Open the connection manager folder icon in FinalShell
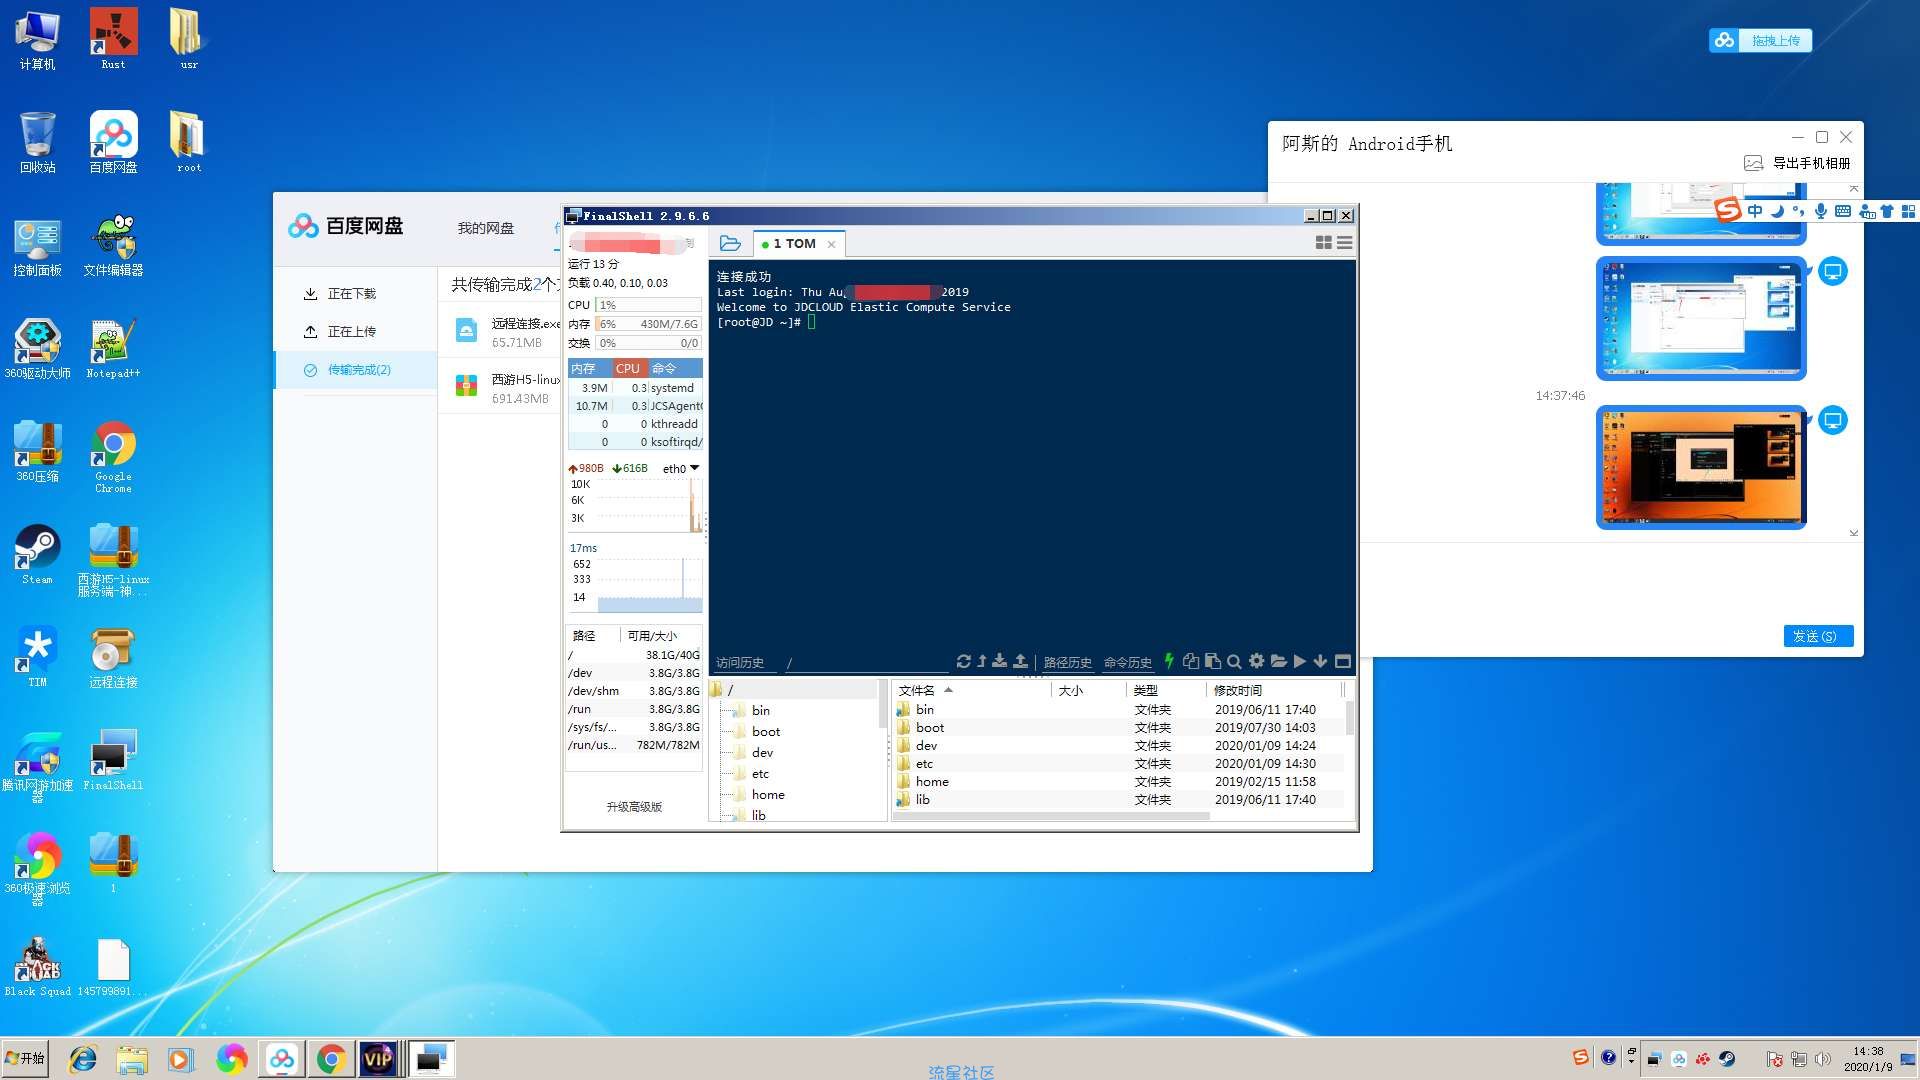Screen dimensions: 1920x1080 (730, 243)
